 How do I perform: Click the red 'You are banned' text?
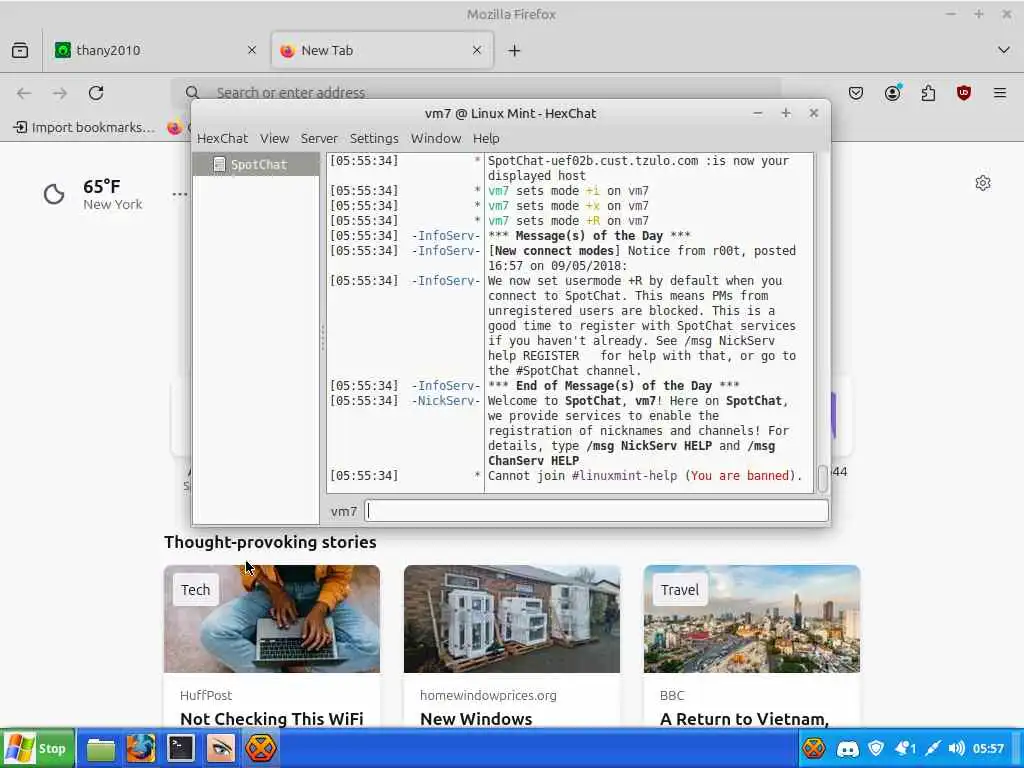tap(740, 476)
